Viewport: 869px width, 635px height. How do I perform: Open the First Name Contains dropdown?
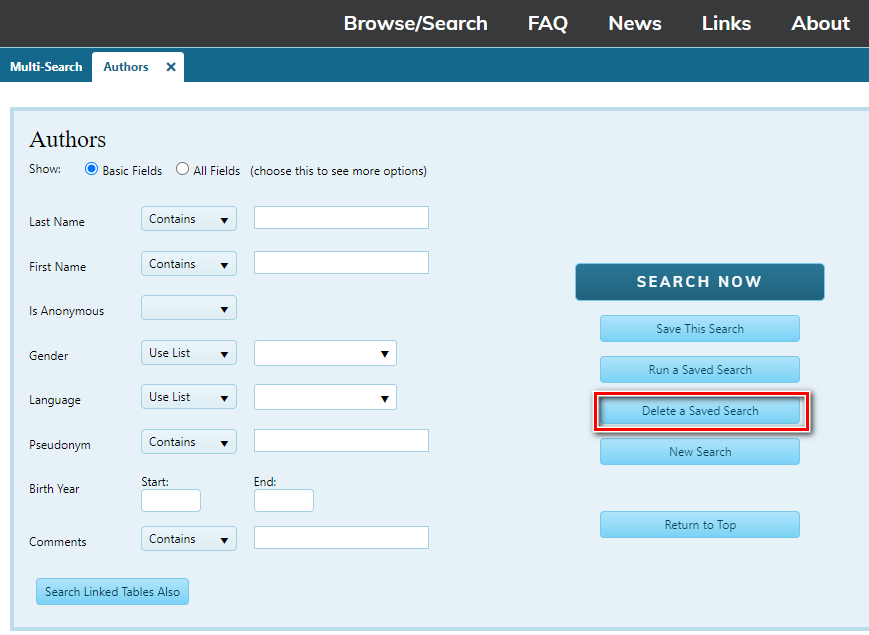point(189,264)
